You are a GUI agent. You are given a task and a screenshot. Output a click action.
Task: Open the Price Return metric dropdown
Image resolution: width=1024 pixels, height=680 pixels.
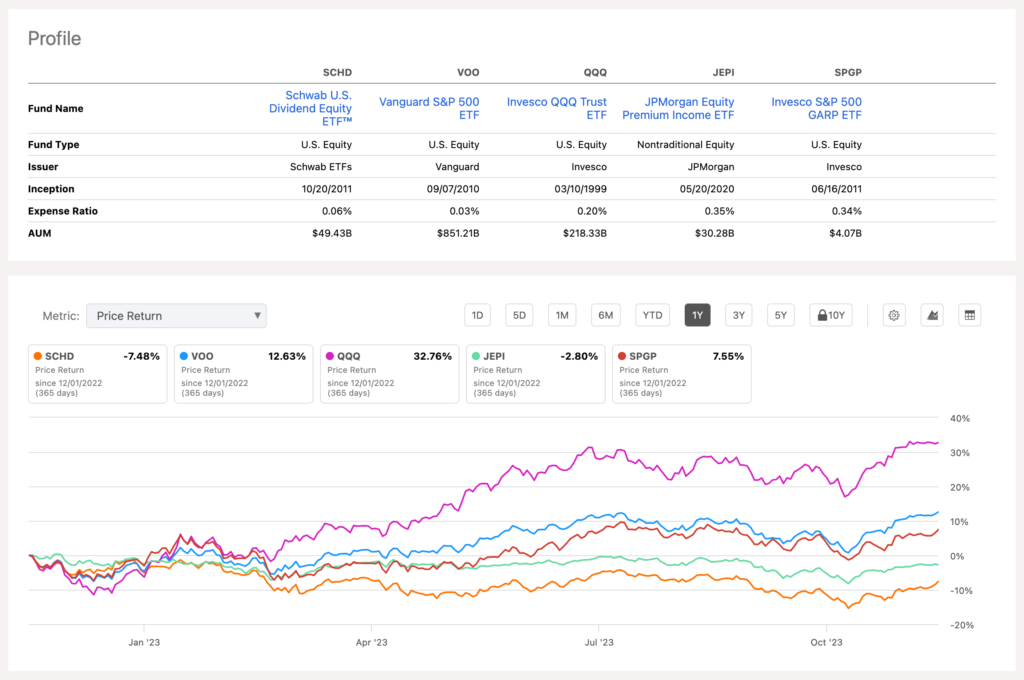[x=176, y=316]
